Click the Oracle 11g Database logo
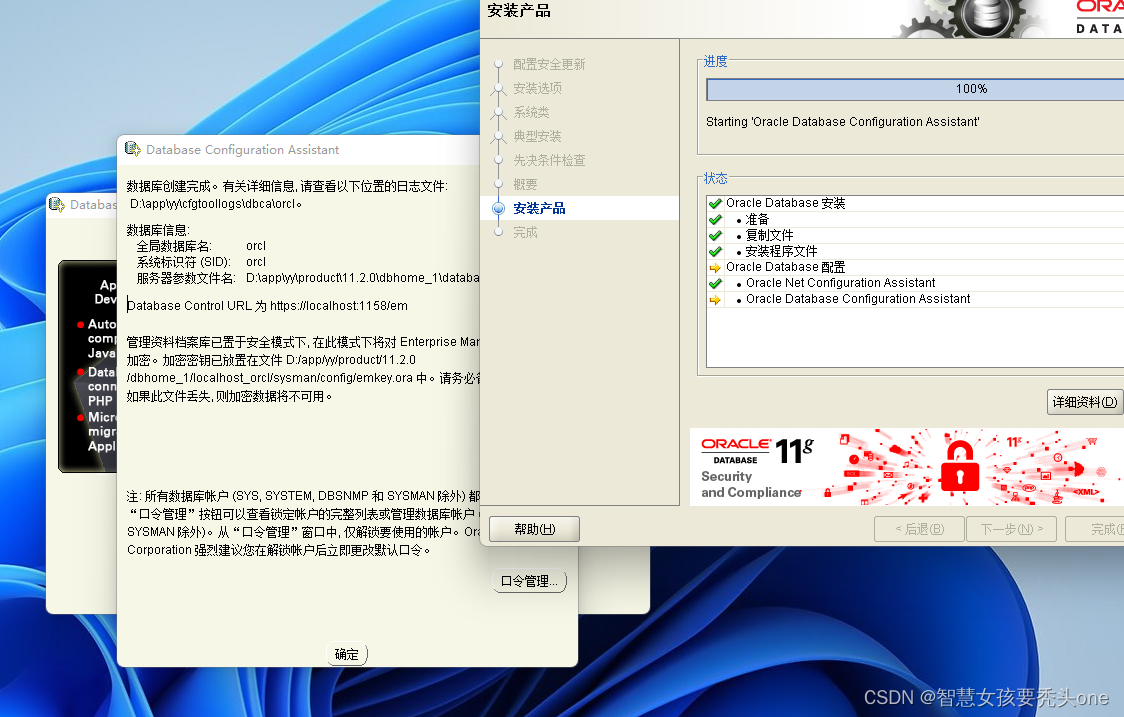Viewport: 1124px width, 717px height. coord(757,452)
